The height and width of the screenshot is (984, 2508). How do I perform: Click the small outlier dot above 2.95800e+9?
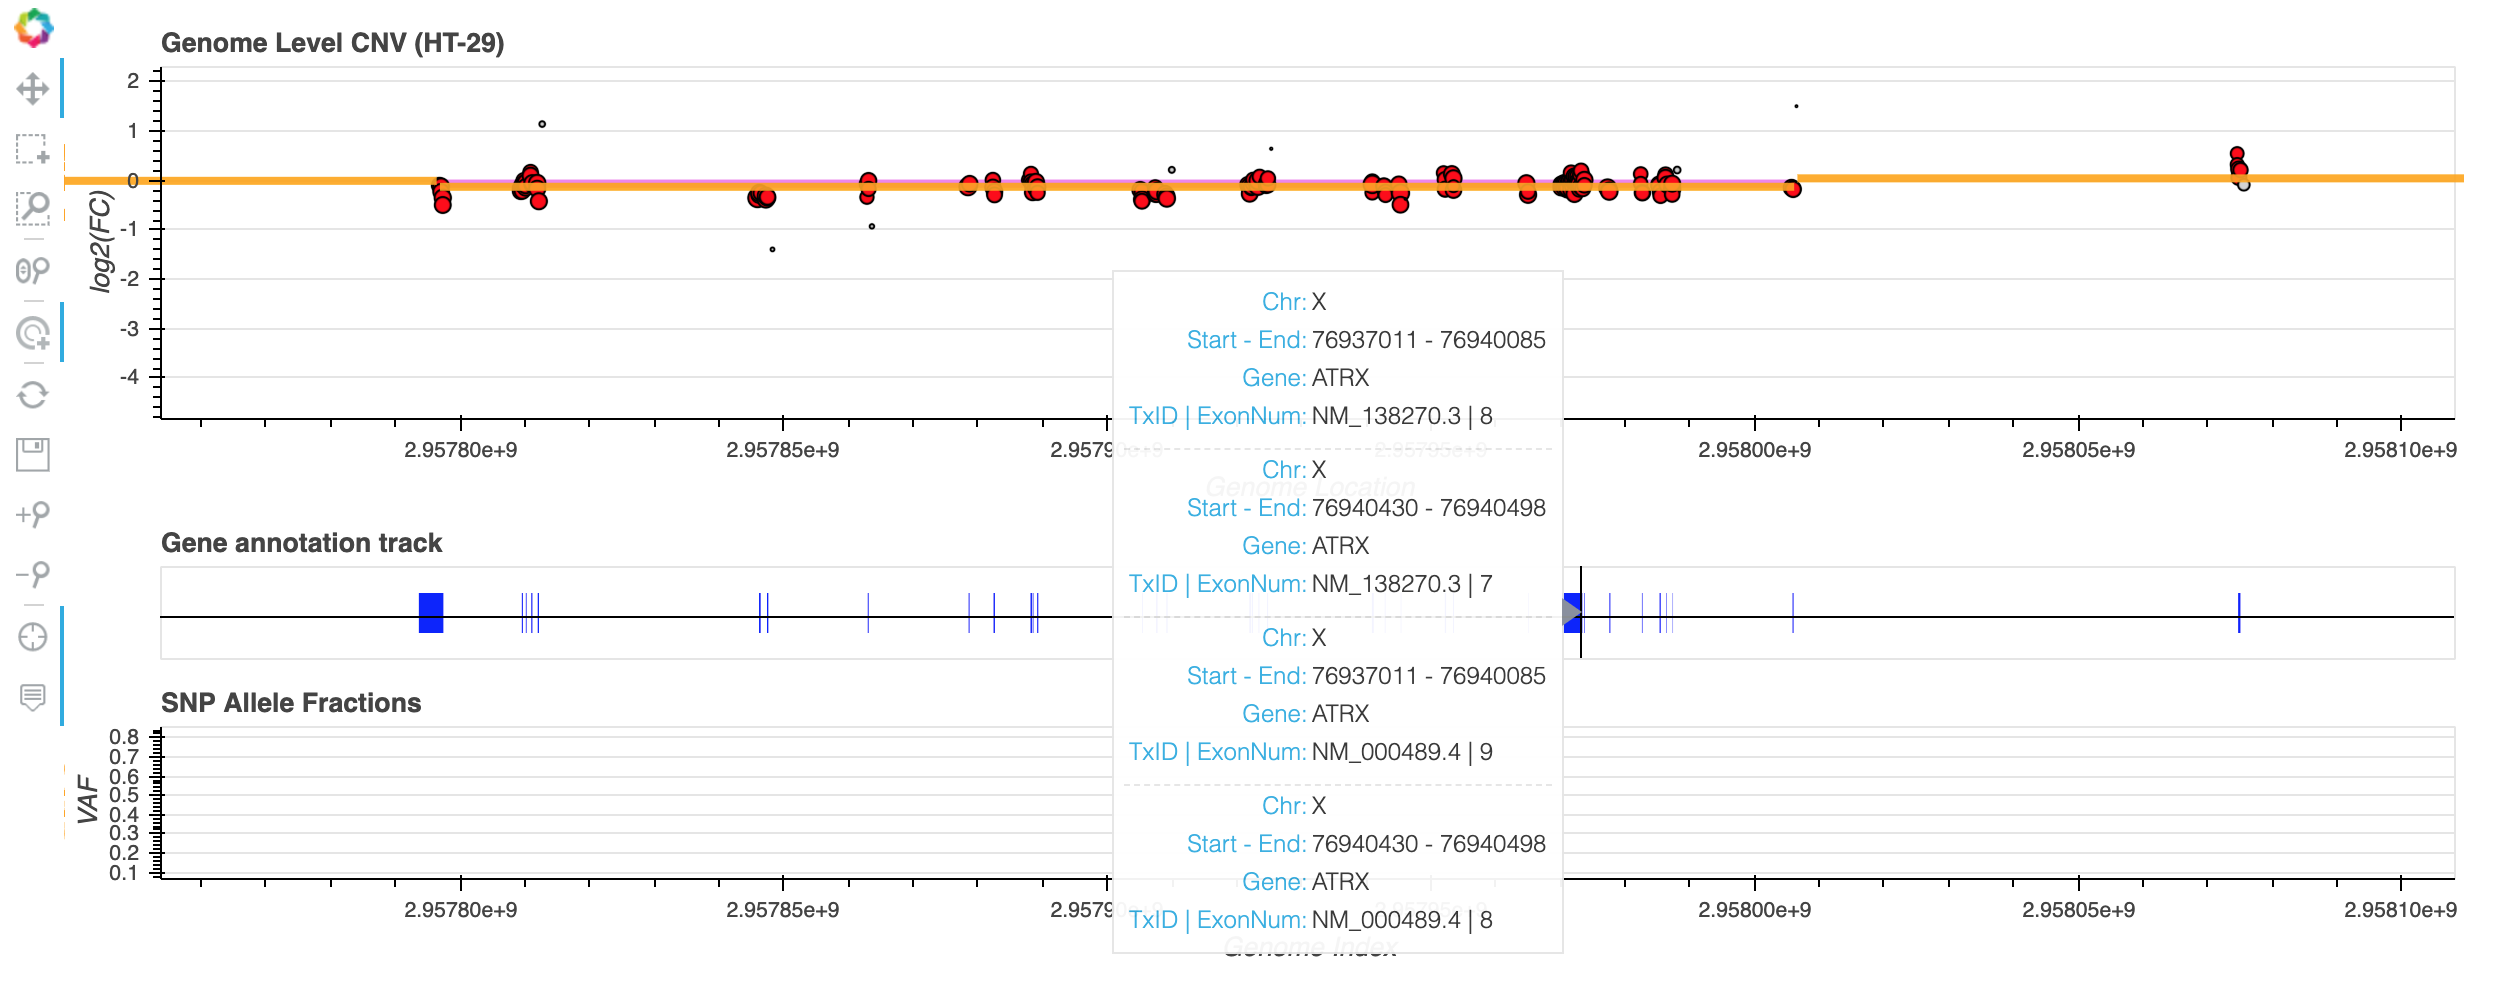pyautogui.click(x=1796, y=106)
